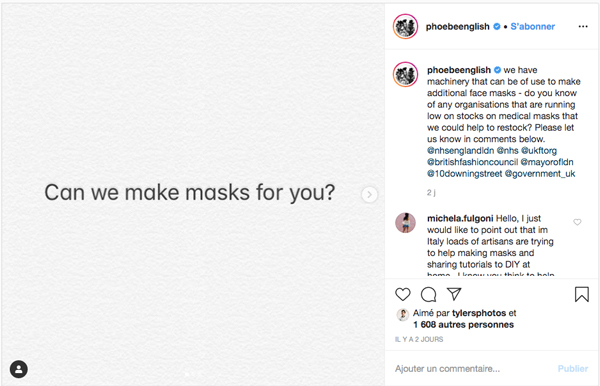Share the post with the paper plane icon
Image resolution: width=600 pixels, height=386 pixels.
454,294
